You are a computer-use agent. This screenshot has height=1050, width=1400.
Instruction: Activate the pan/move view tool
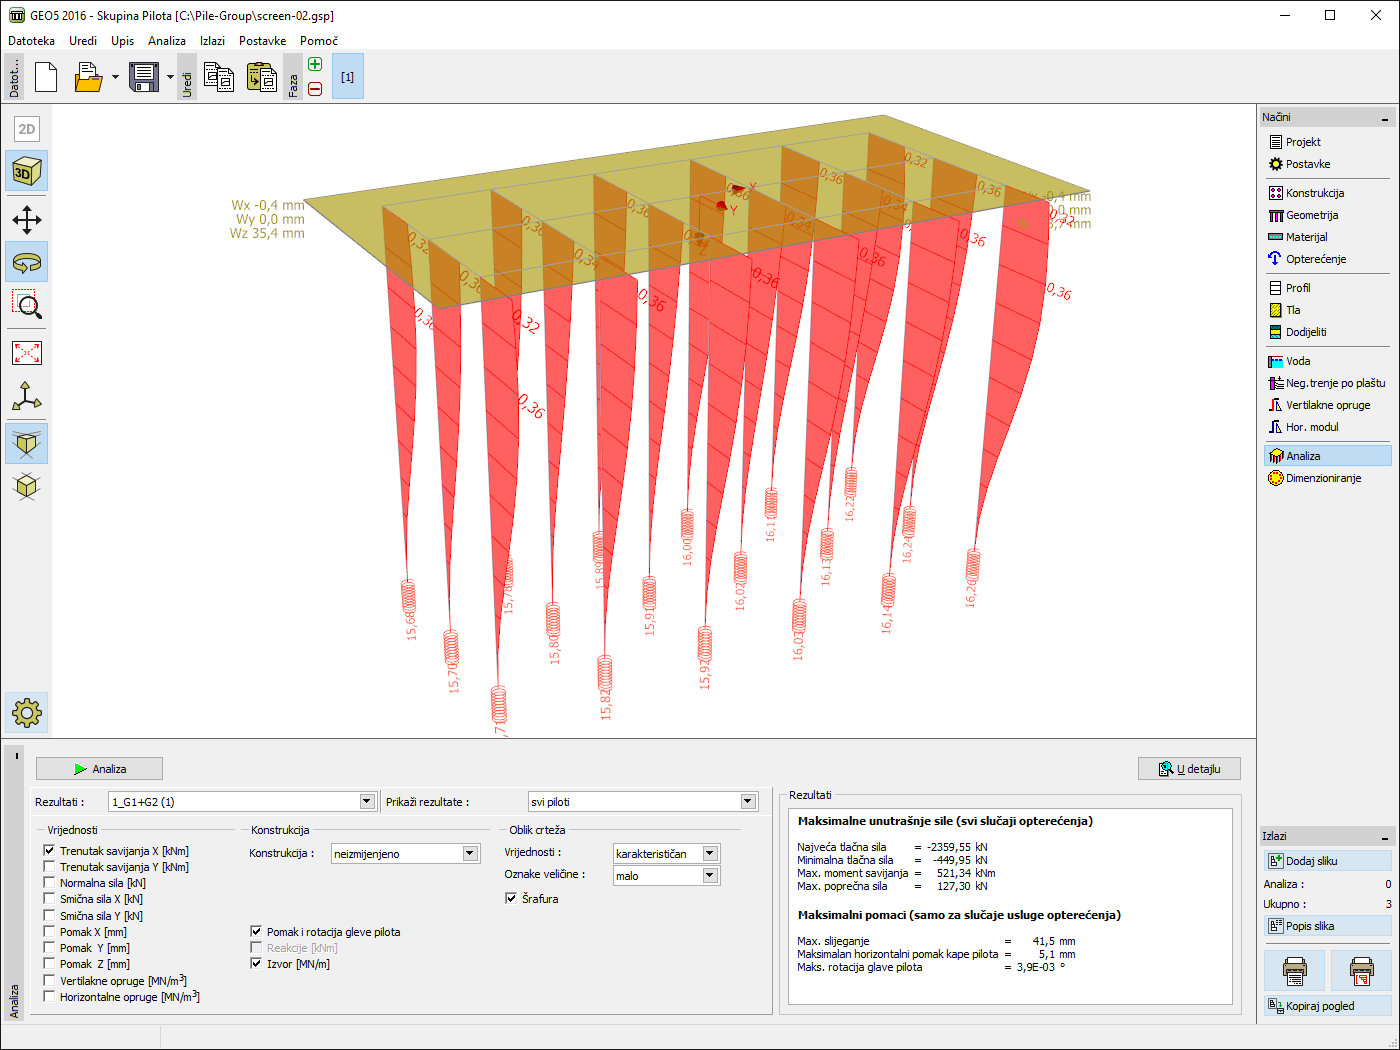27,220
